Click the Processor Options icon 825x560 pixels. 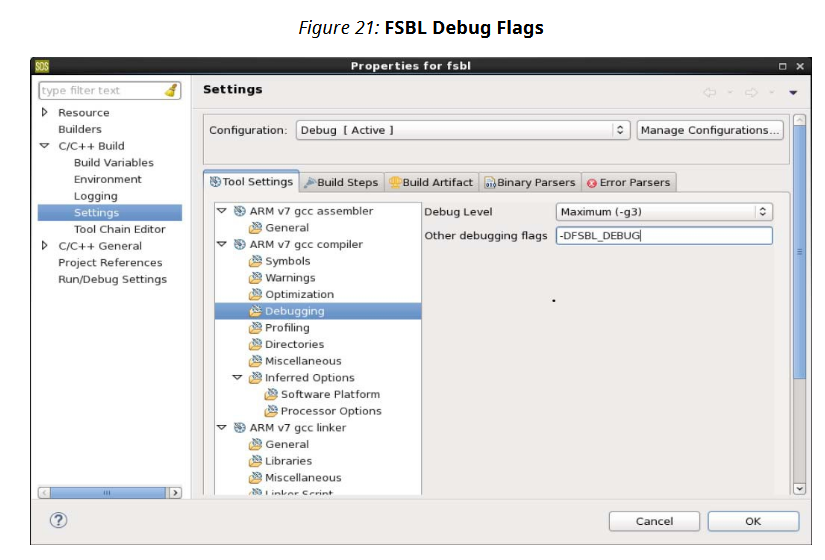[271, 411]
